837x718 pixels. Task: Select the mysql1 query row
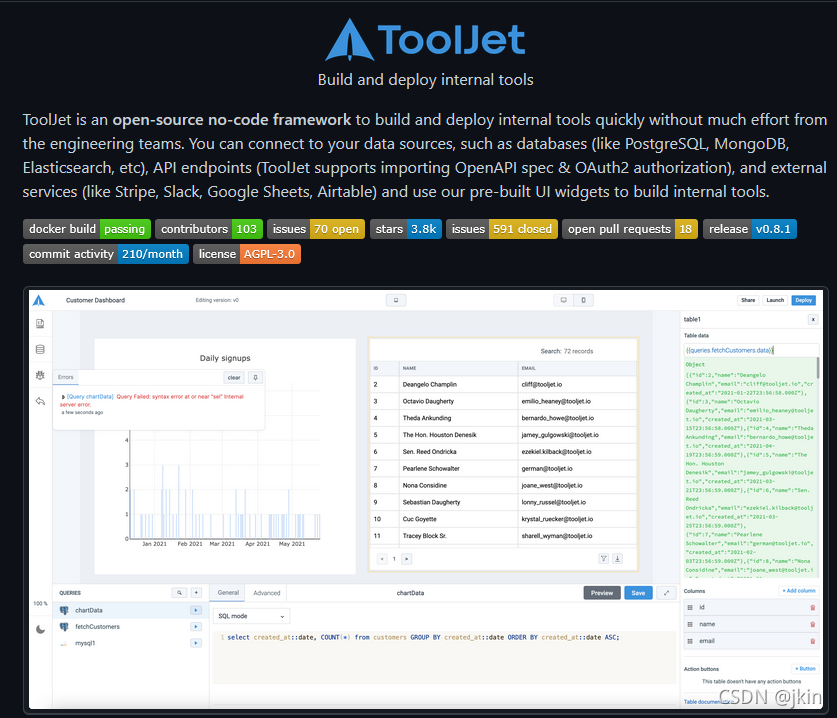tap(130, 643)
